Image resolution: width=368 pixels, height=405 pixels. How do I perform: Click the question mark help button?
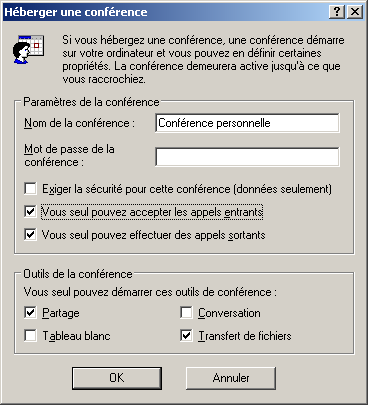point(337,12)
